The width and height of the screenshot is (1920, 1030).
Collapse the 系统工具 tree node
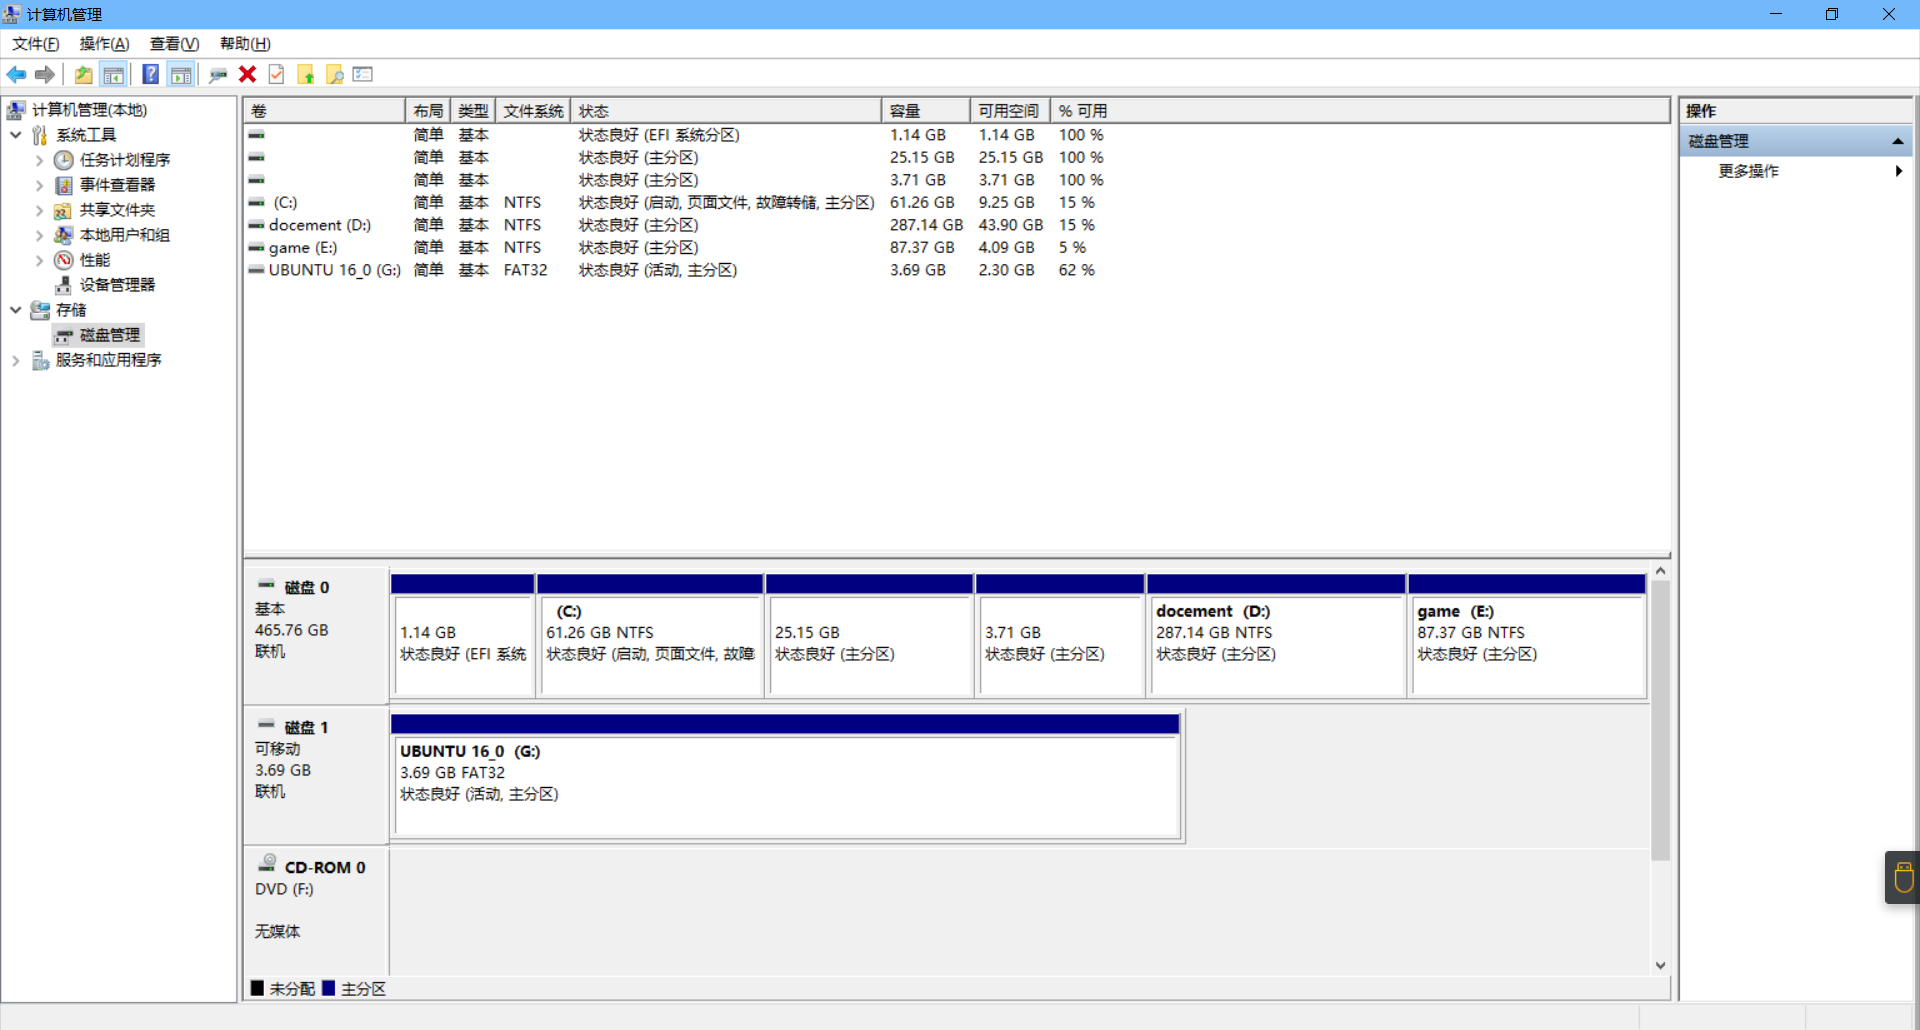coord(16,135)
